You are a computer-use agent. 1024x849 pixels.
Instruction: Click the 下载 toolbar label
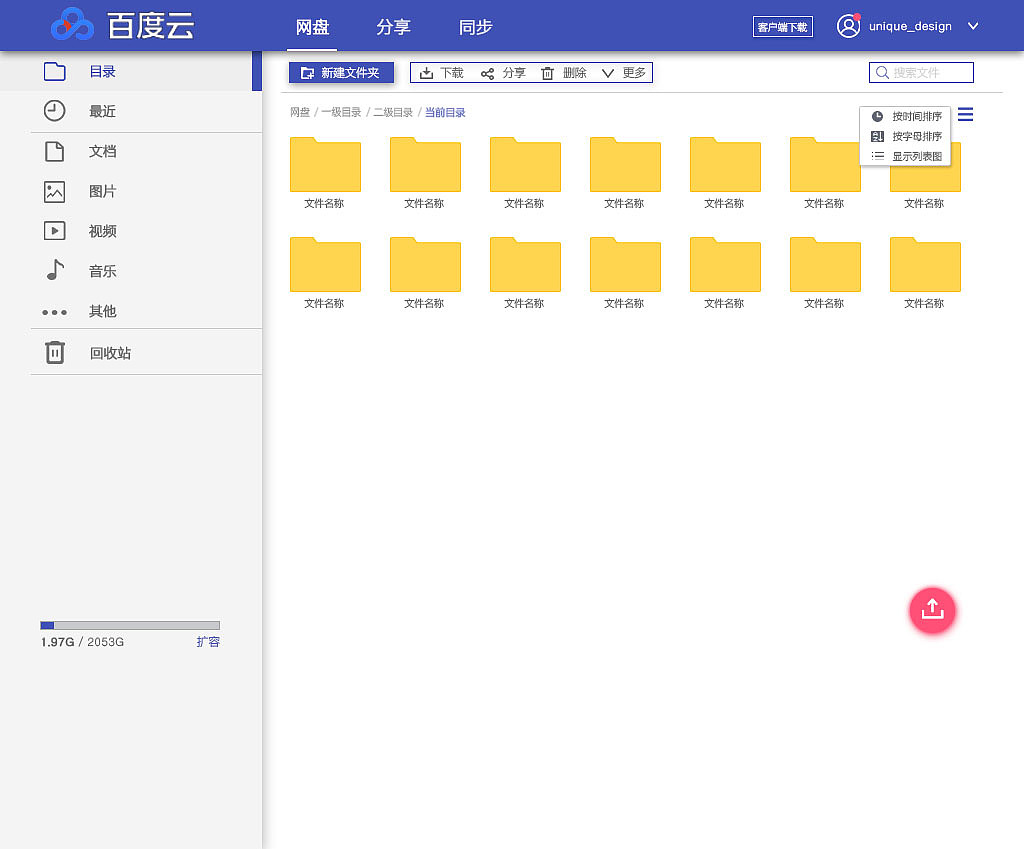tap(451, 72)
